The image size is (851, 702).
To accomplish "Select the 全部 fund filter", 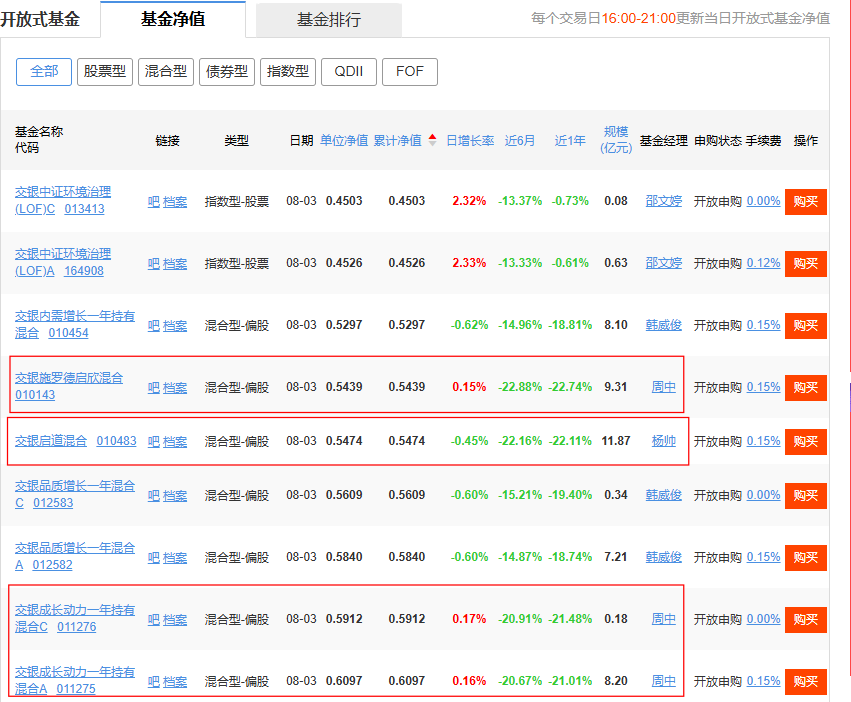I will pos(44,72).
